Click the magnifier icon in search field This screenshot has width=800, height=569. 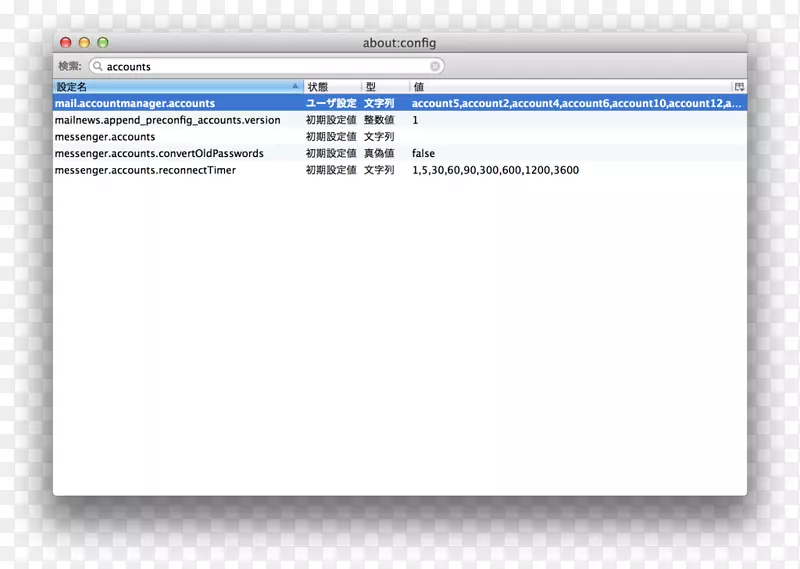click(x=98, y=67)
